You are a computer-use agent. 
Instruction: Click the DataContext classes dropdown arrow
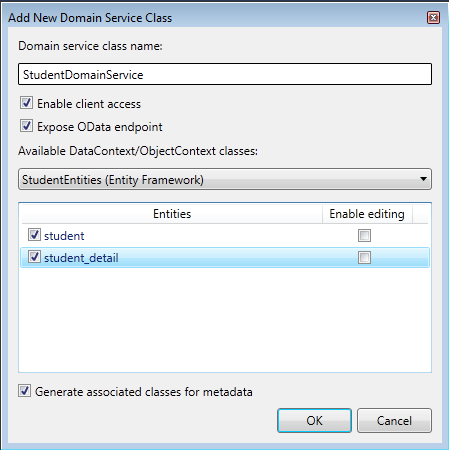(x=423, y=179)
